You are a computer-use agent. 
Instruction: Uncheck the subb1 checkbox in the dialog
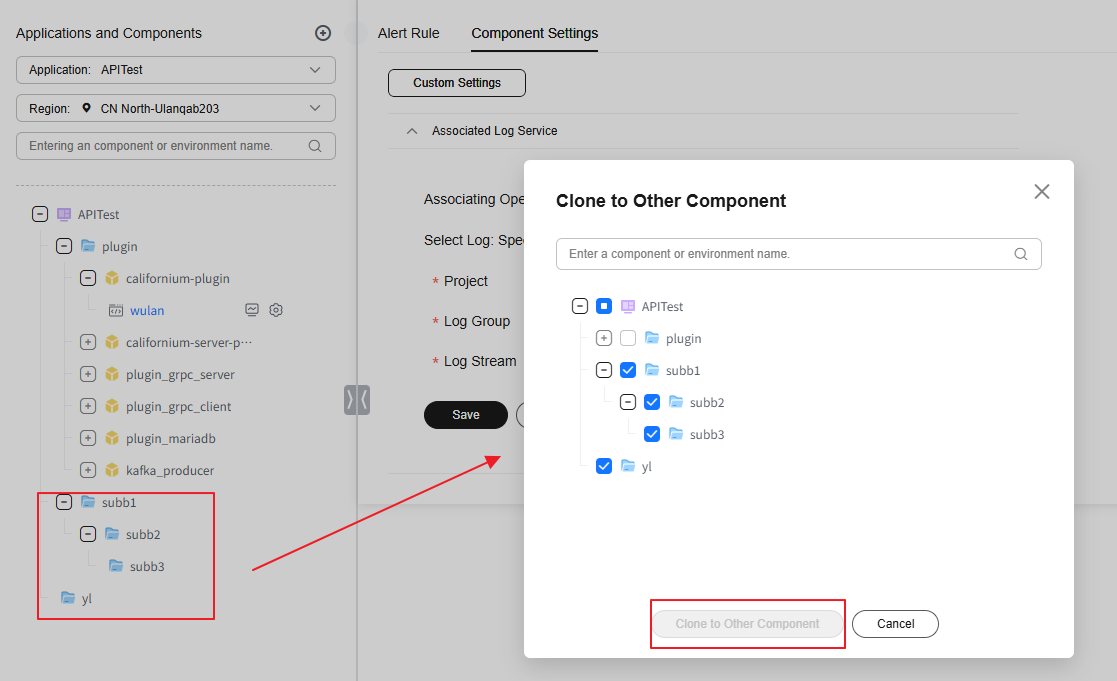[628, 370]
